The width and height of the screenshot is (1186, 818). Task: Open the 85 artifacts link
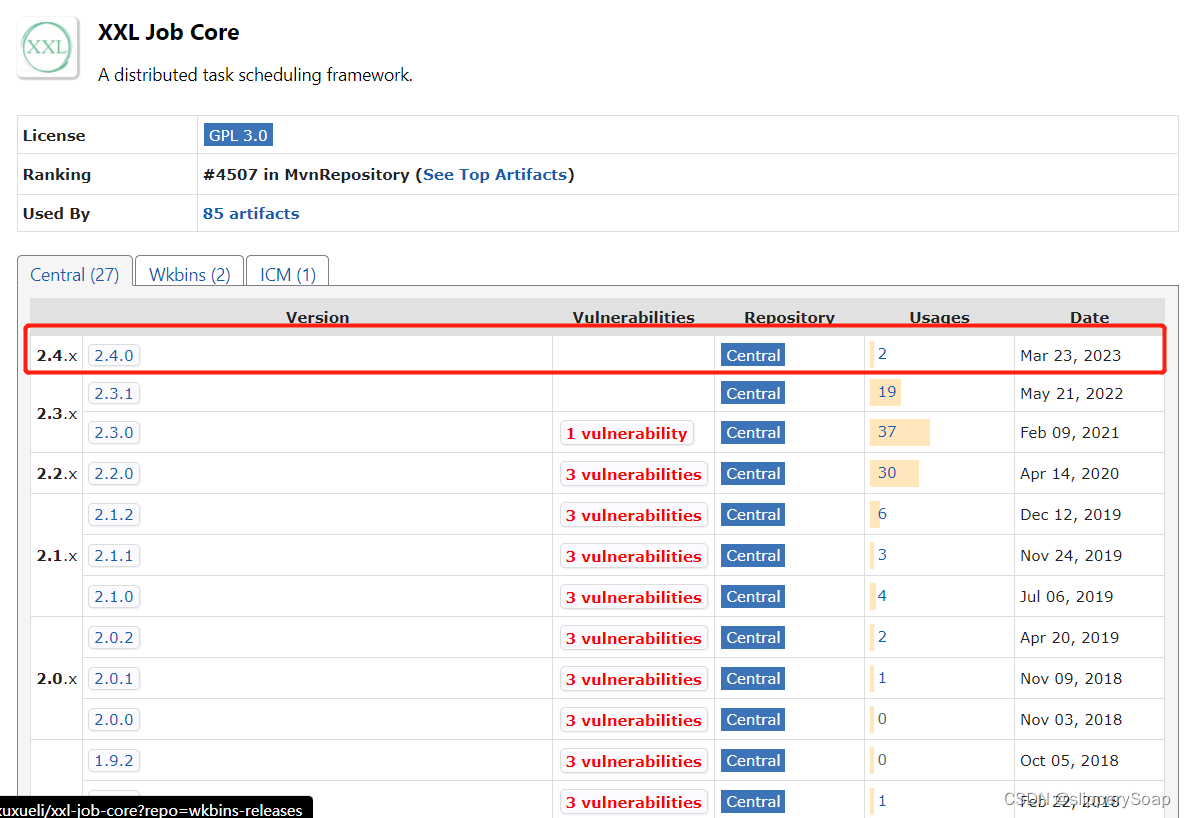point(251,213)
